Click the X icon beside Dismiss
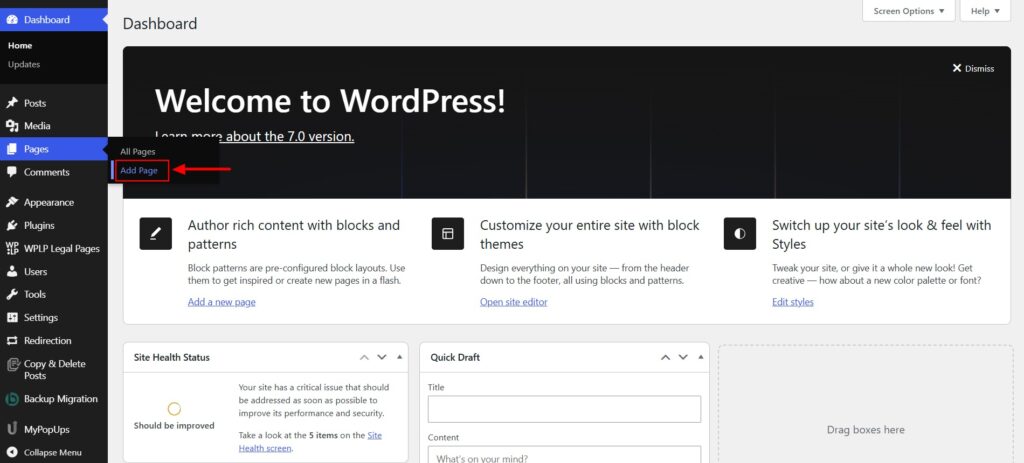This screenshot has height=463, width=1024. pos(957,68)
